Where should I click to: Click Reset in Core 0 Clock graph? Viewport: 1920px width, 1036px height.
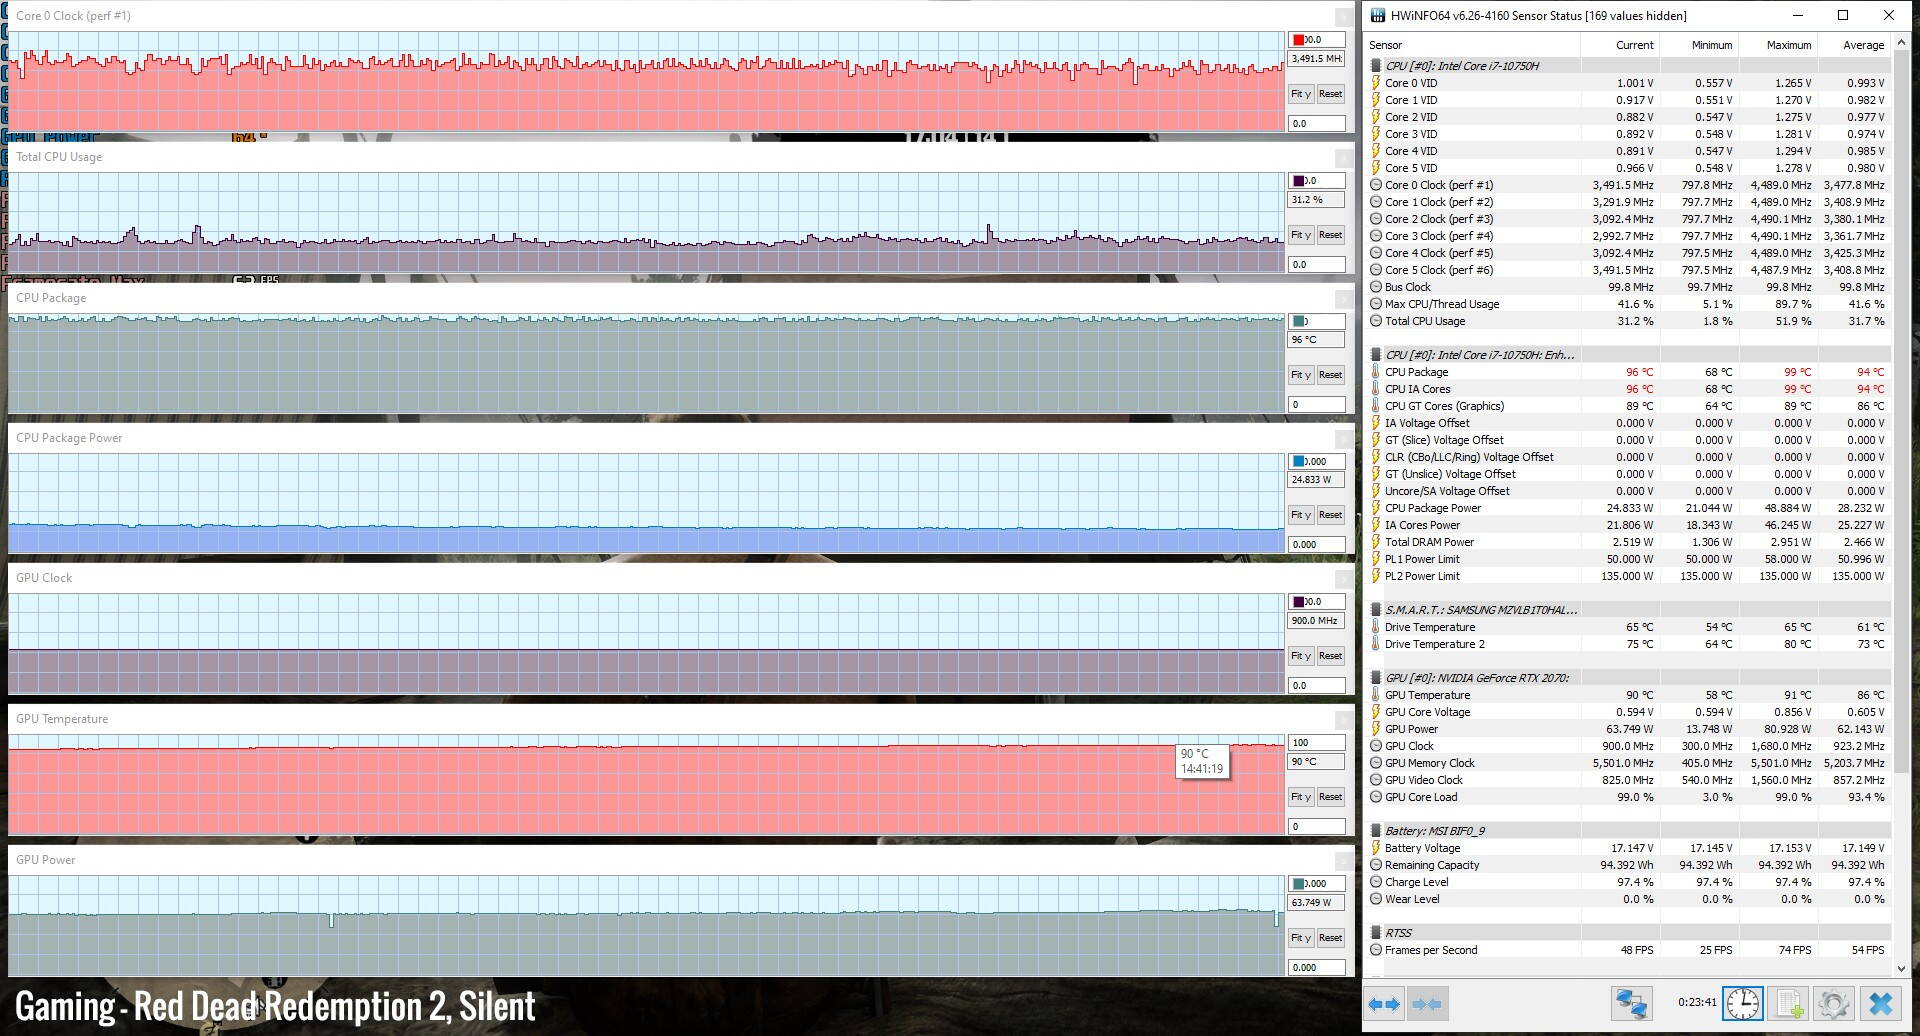tap(1330, 94)
